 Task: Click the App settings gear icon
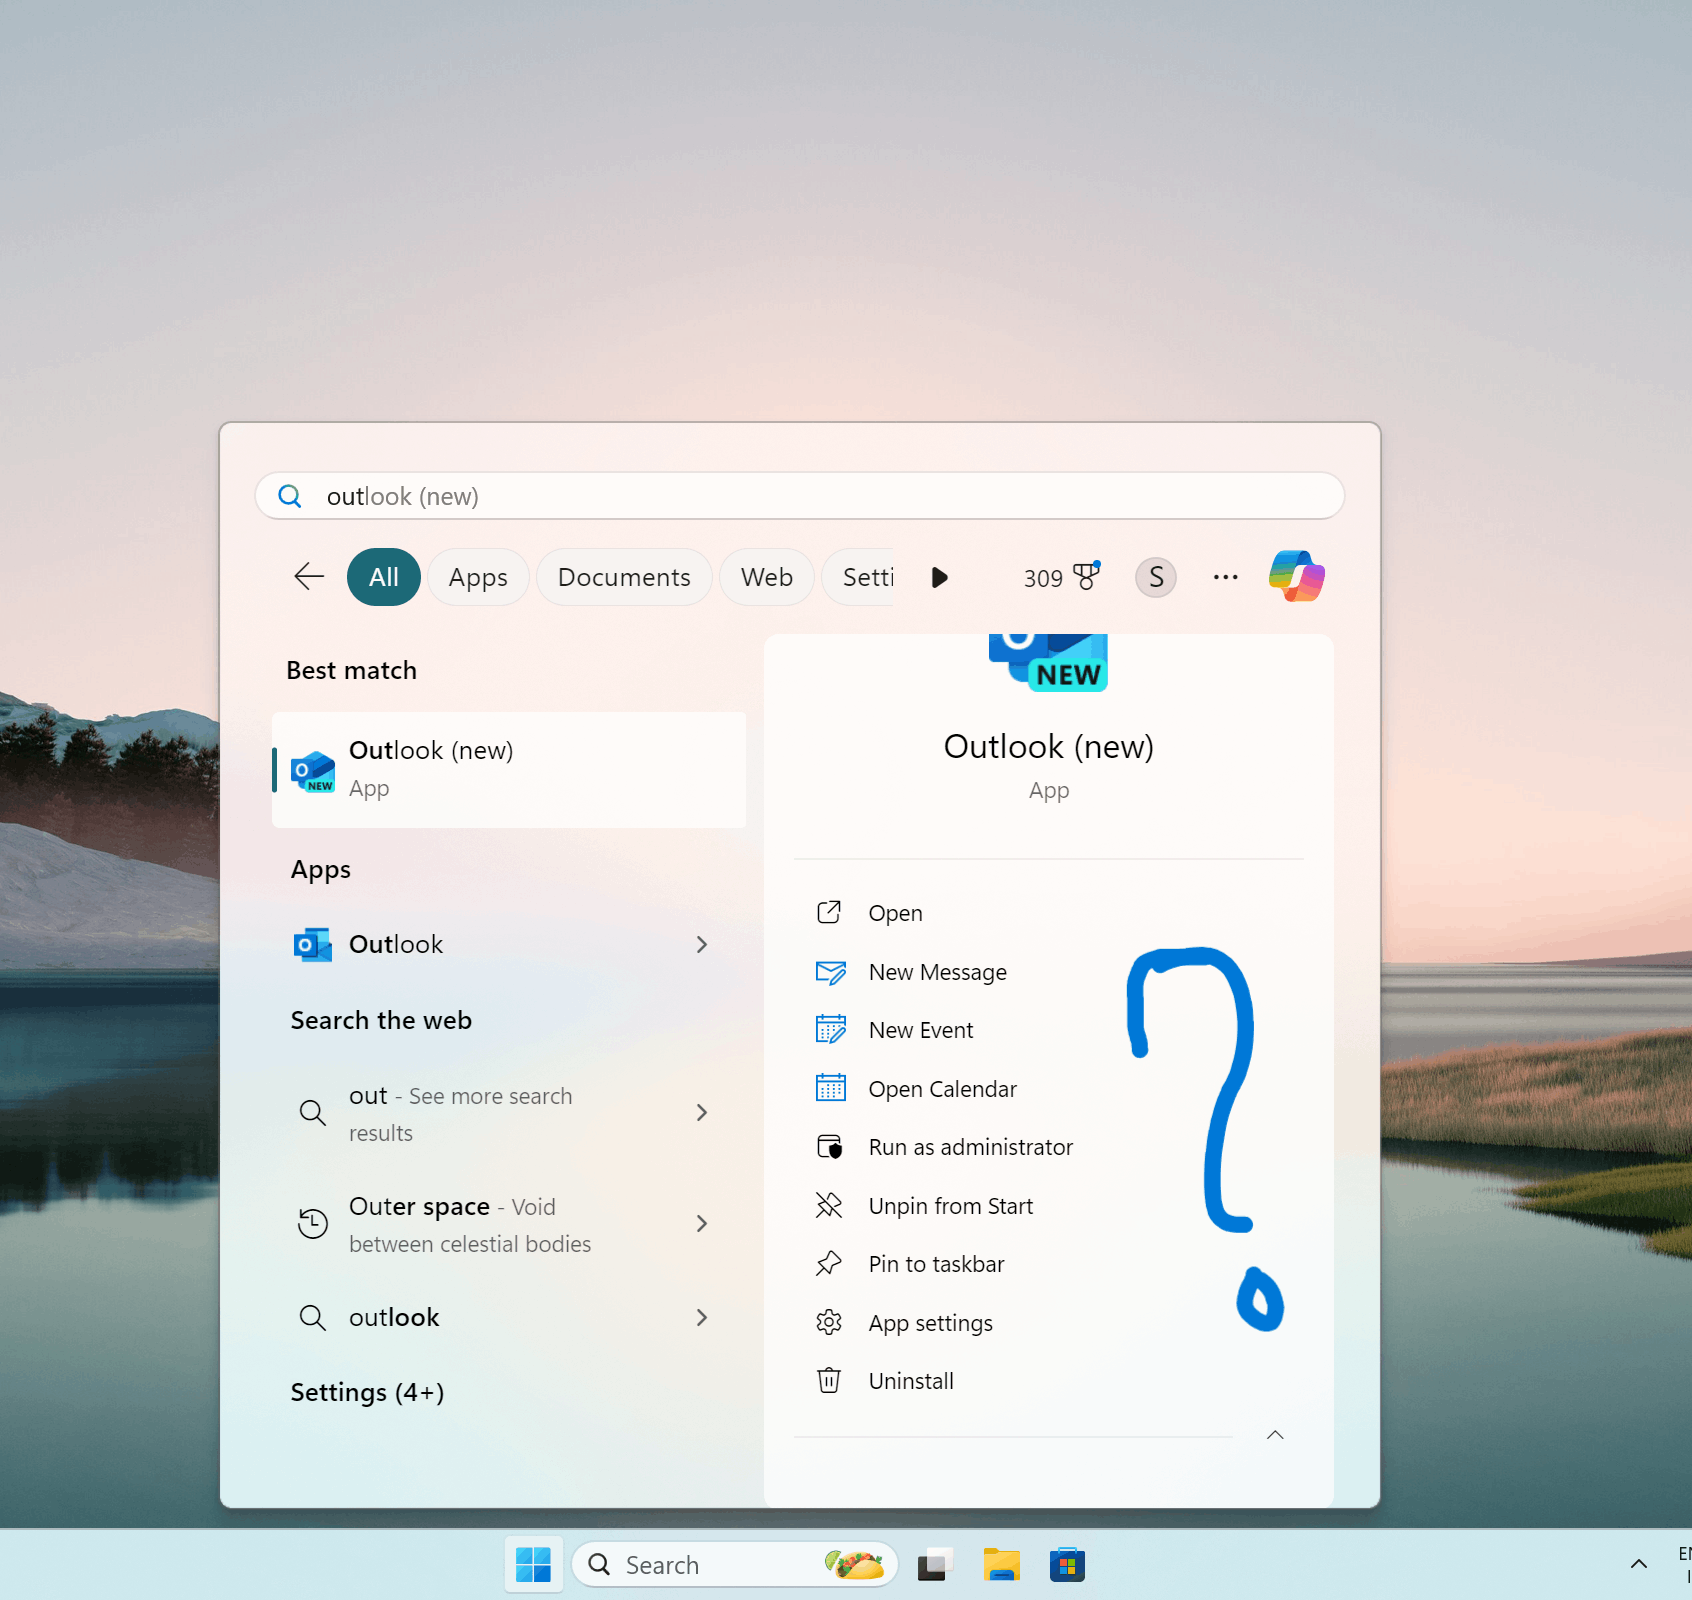(x=829, y=1322)
